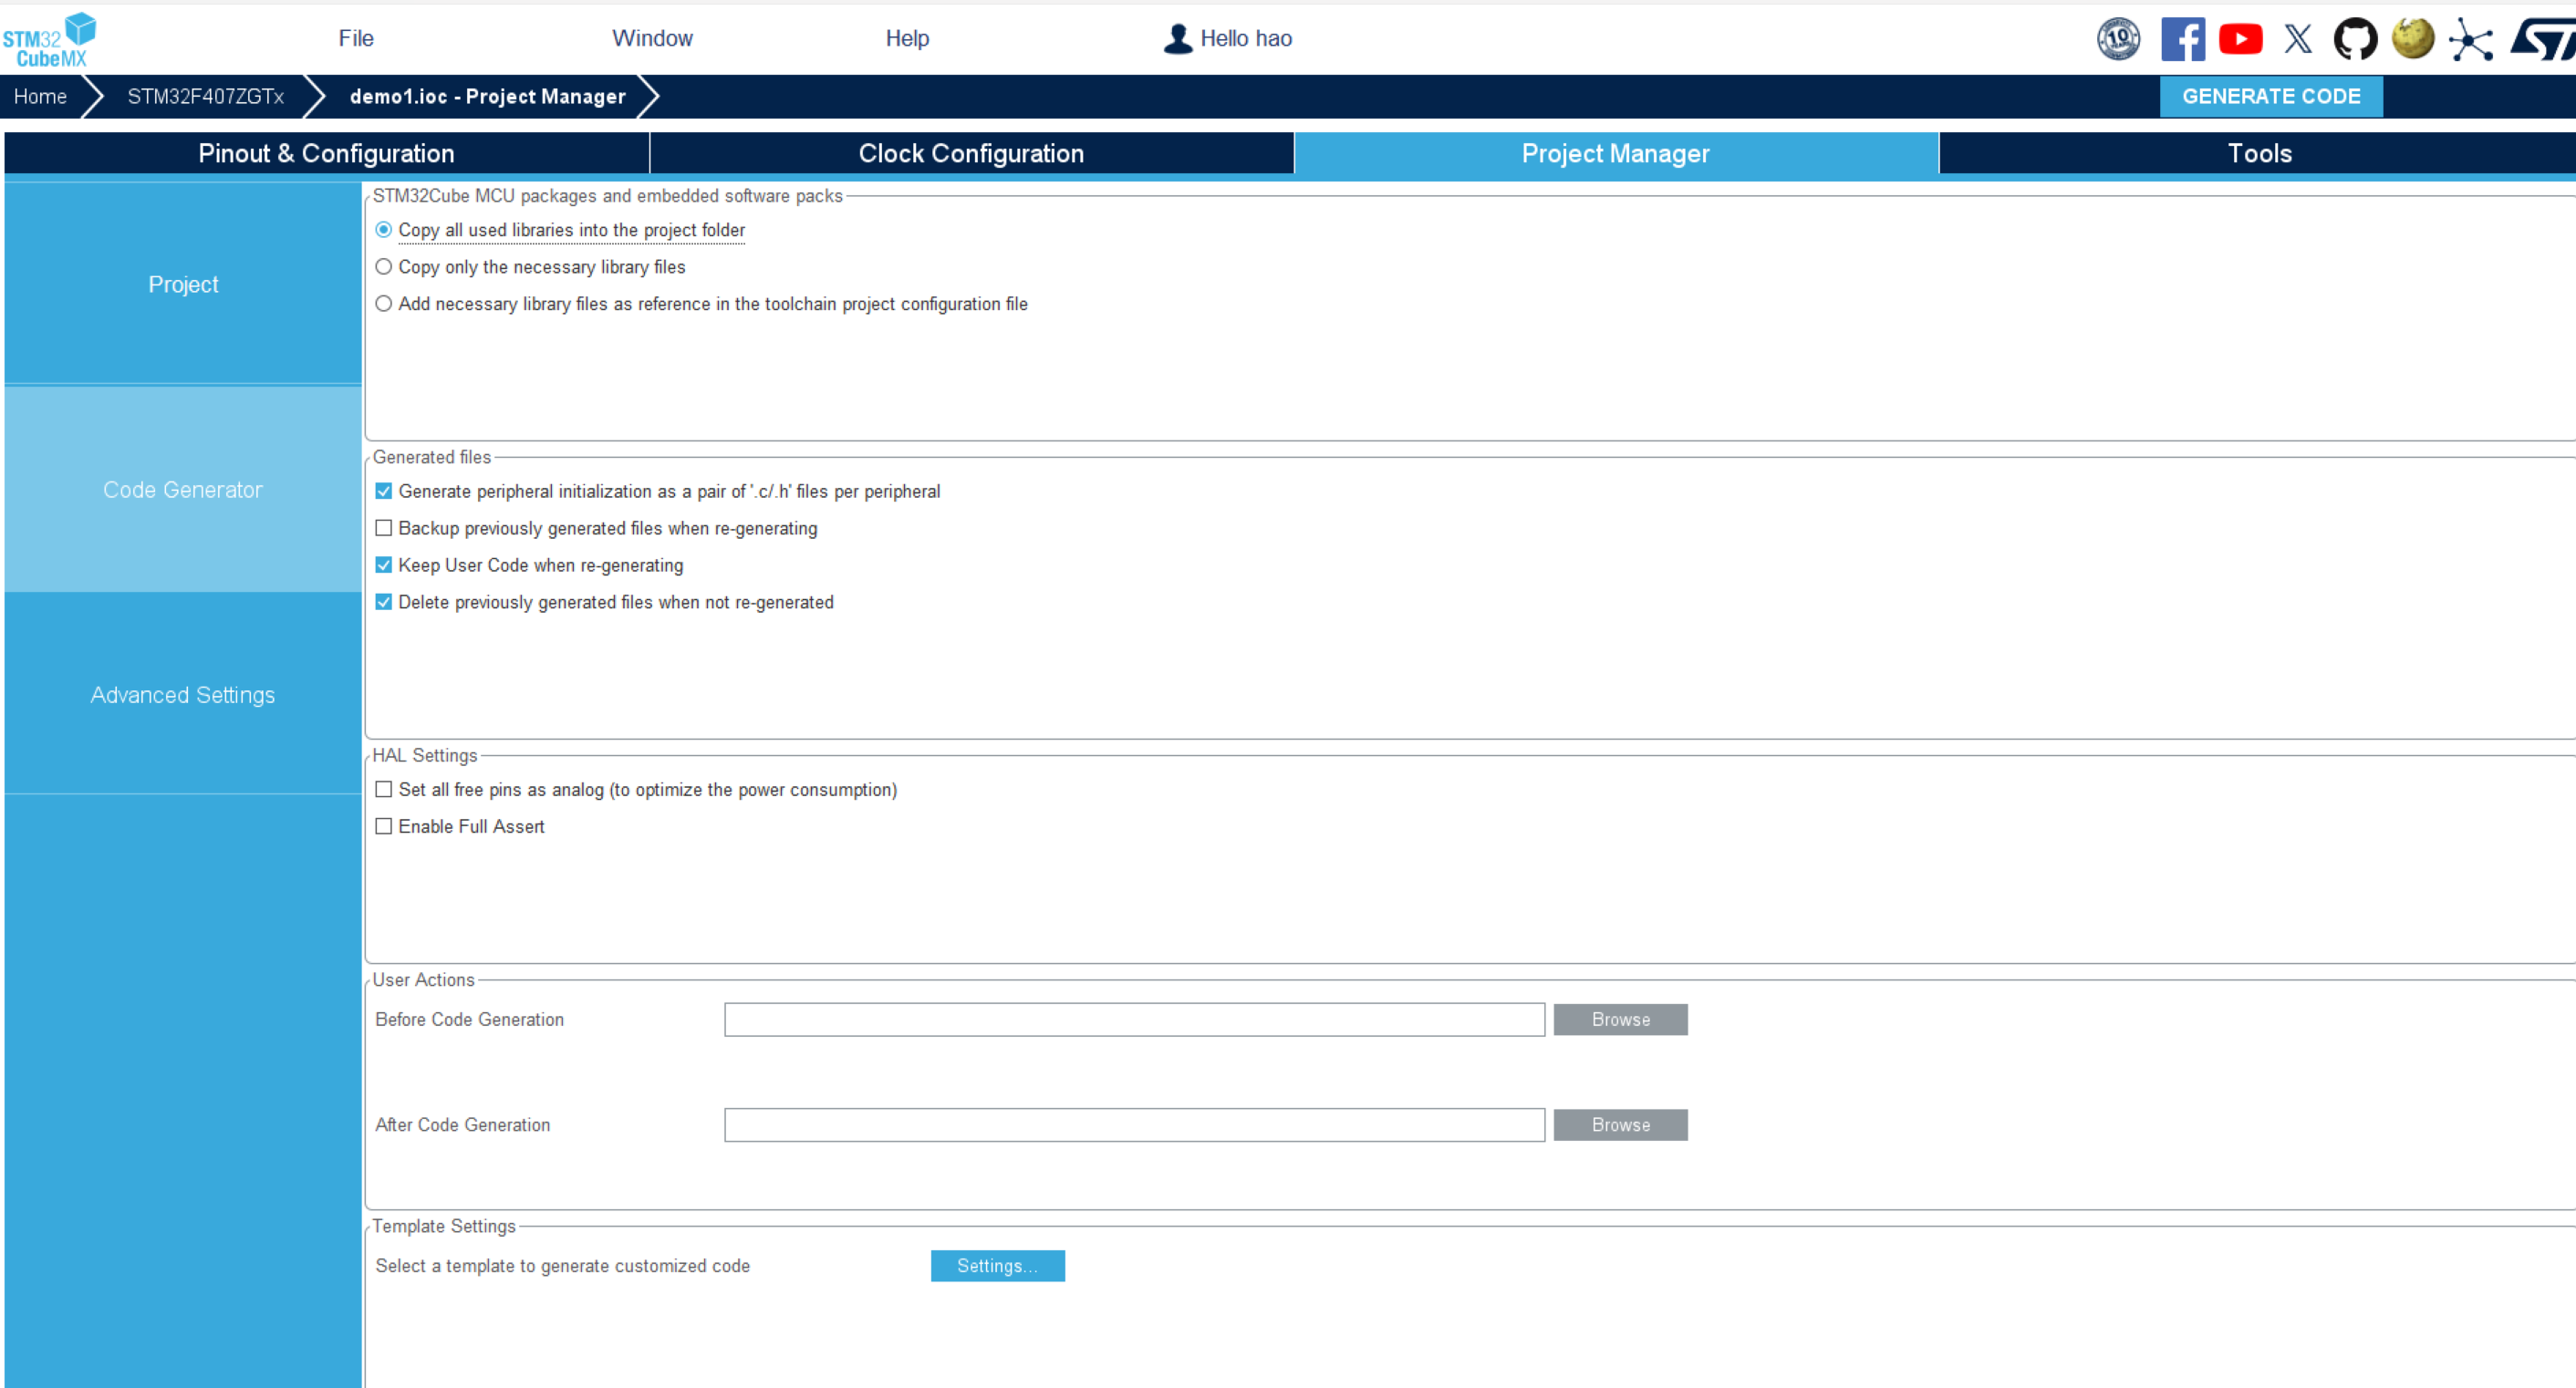Open Advanced Settings side panel

pos(182,695)
